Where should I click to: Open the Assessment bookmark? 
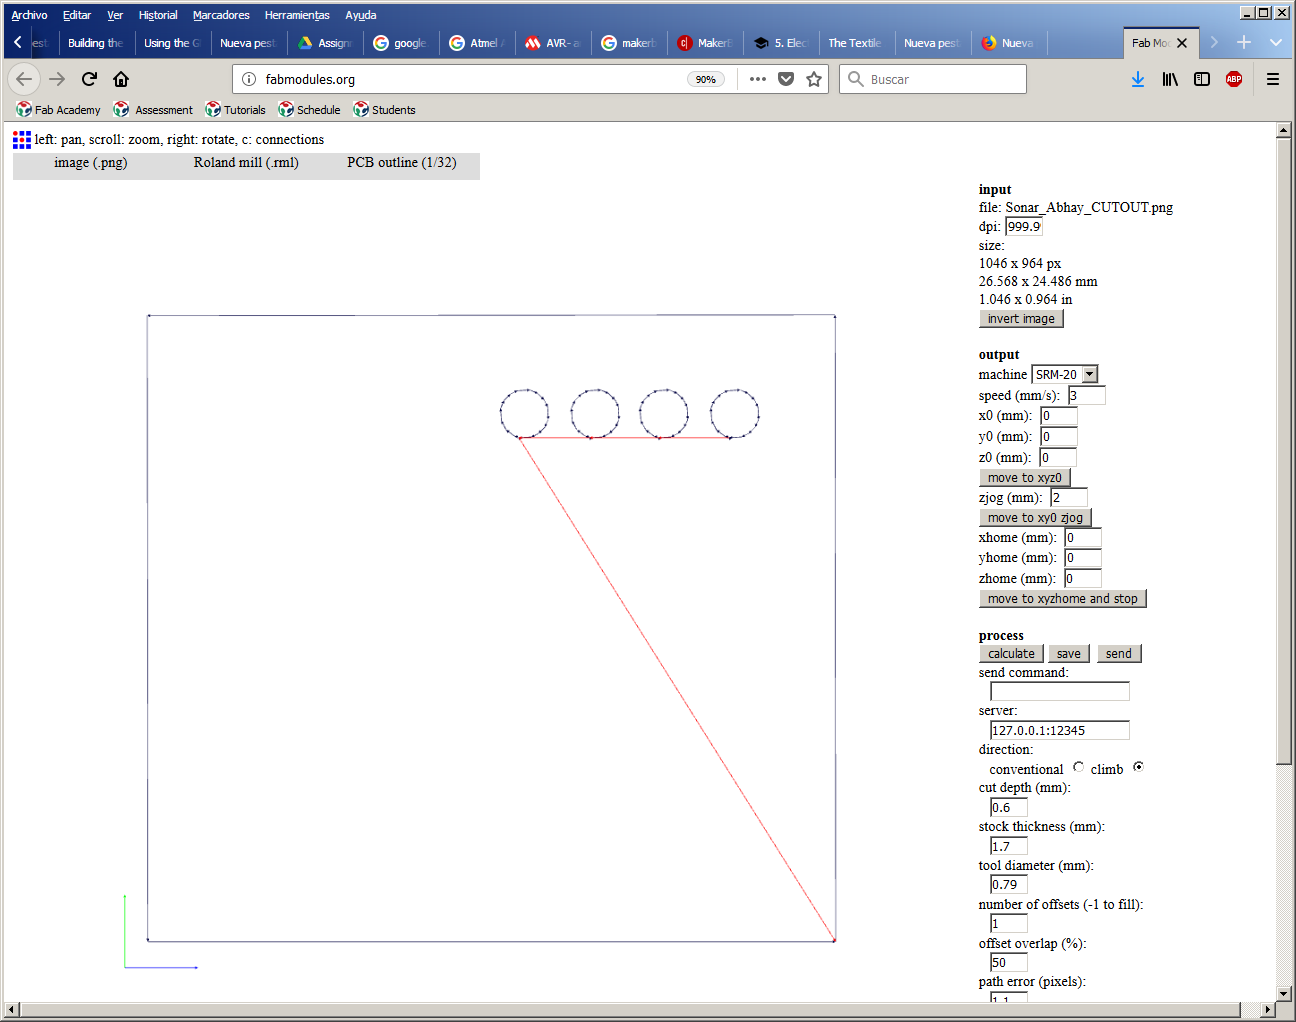coord(153,110)
